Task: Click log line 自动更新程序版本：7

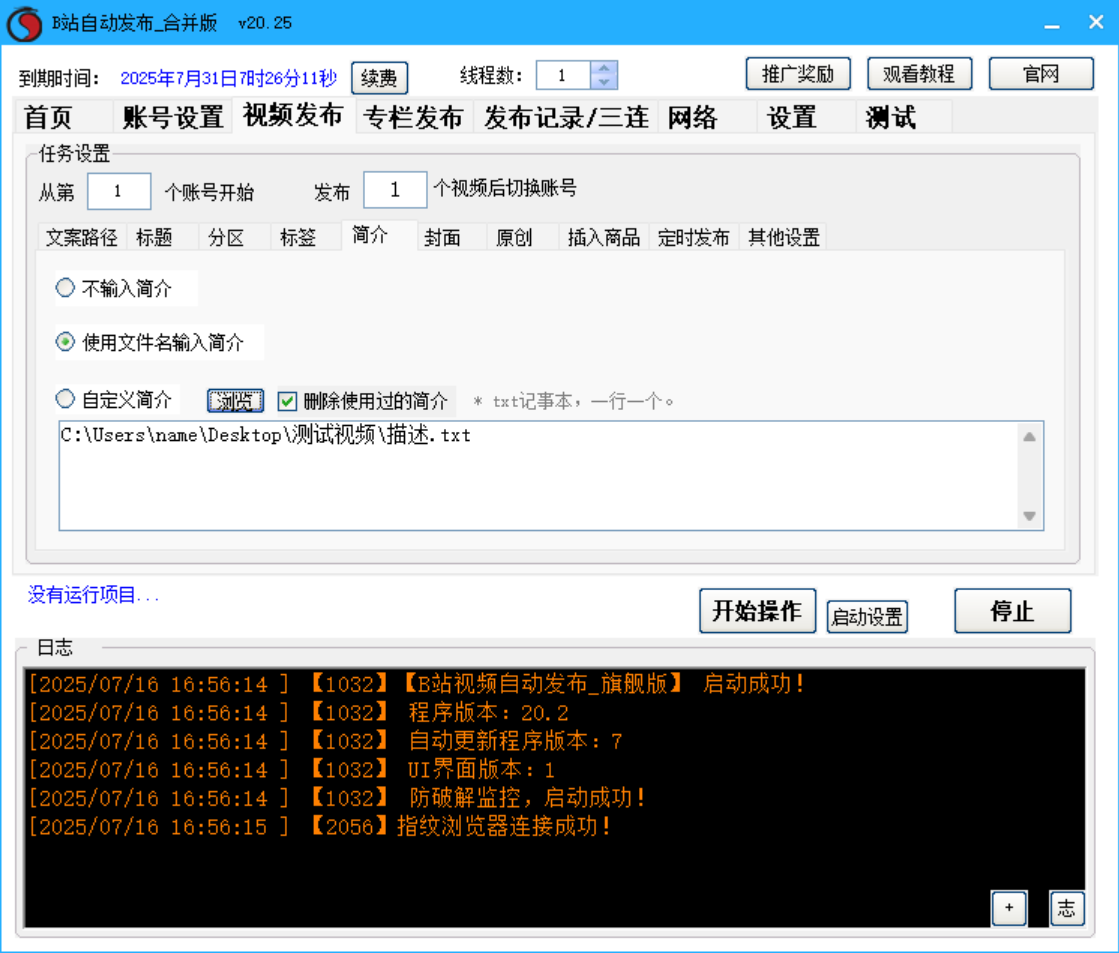Action: point(515,741)
